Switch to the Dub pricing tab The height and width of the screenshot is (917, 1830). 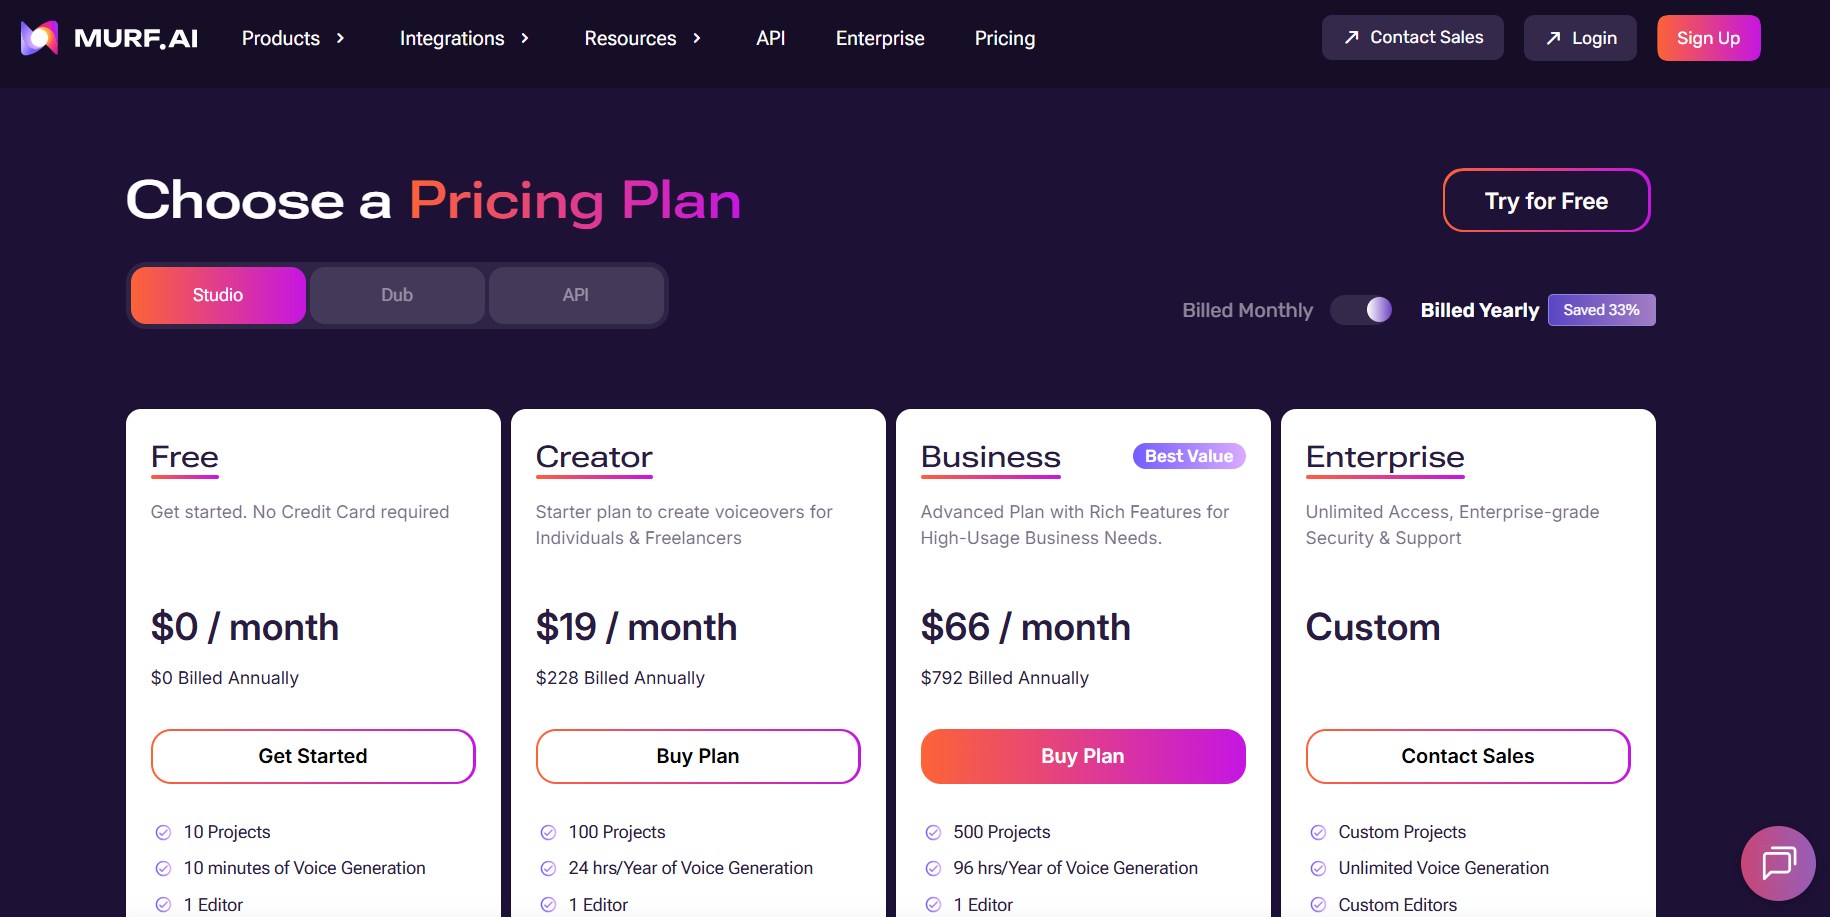[x=397, y=295]
